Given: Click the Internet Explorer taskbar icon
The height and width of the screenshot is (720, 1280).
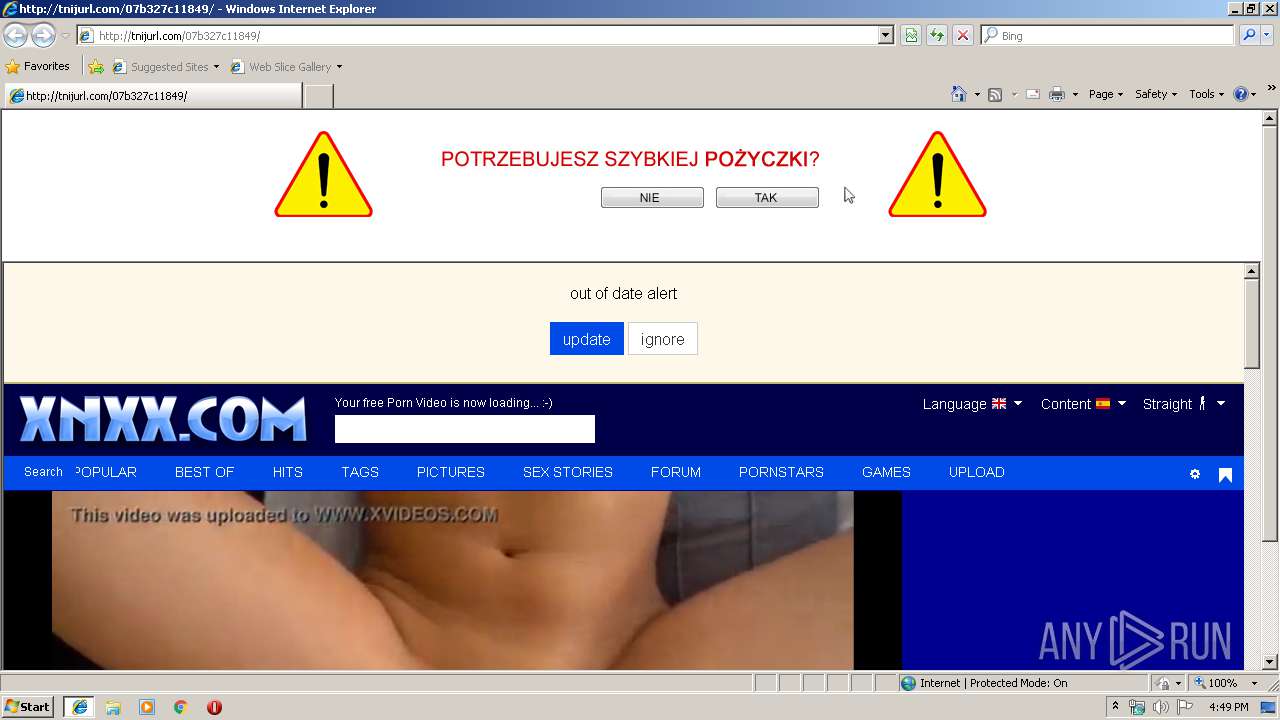Looking at the screenshot, I should (80, 707).
